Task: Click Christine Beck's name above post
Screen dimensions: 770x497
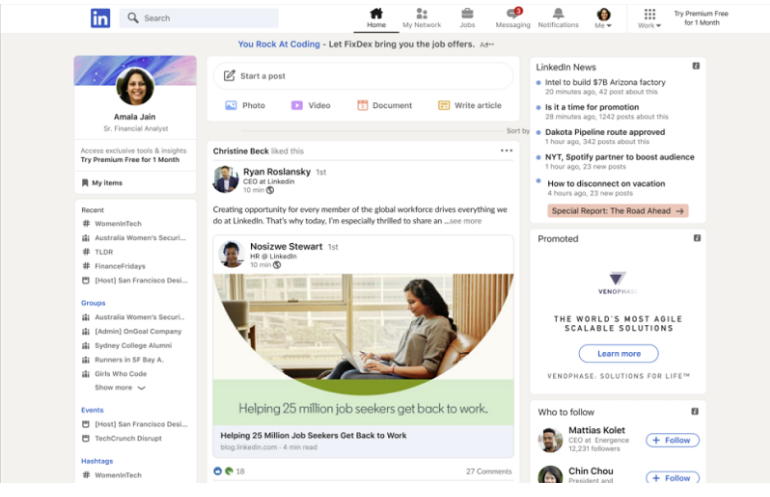Action: click(x=241, y=151)
